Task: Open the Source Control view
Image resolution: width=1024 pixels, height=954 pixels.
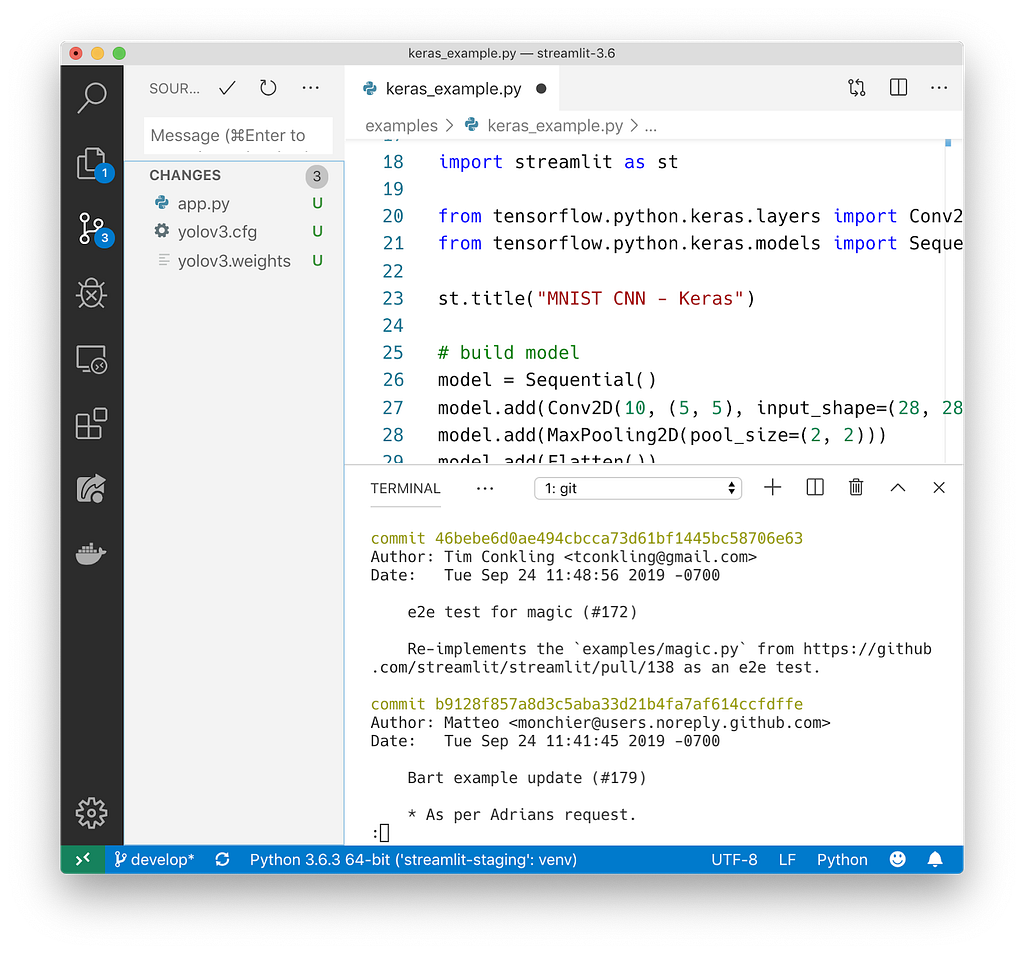Action: coord(91,229)
